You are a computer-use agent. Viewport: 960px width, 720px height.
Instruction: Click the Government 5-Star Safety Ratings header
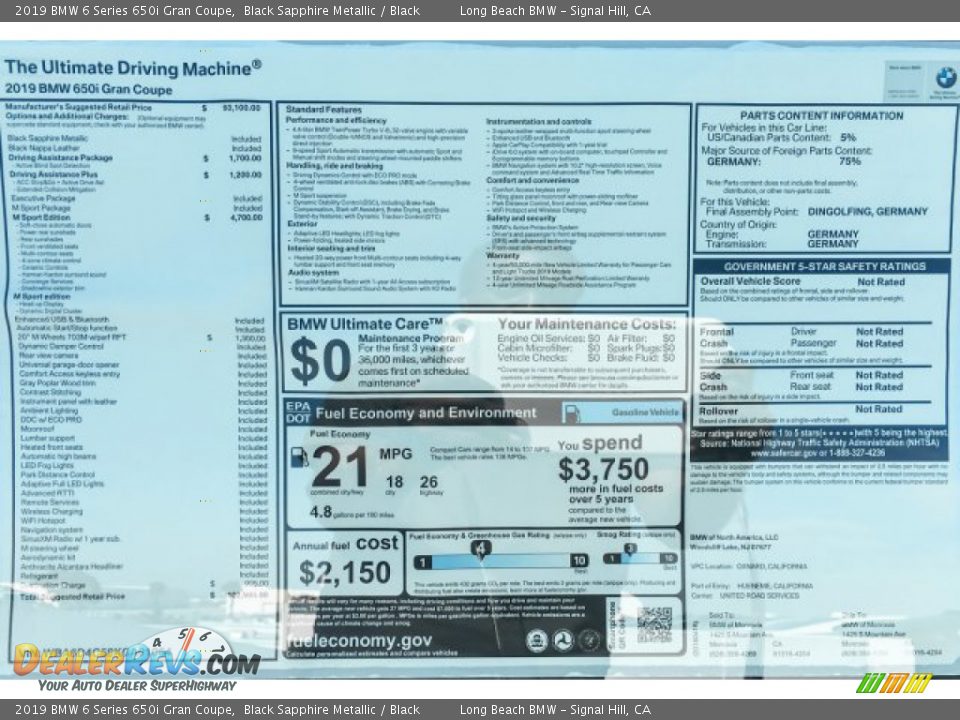(x=824, y=267)
